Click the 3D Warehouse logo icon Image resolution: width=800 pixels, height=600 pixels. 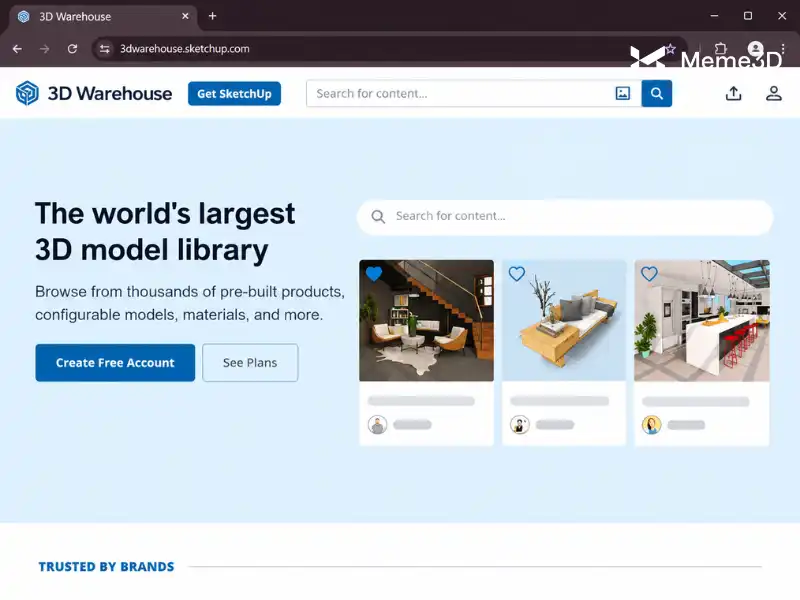click(27, 93)
